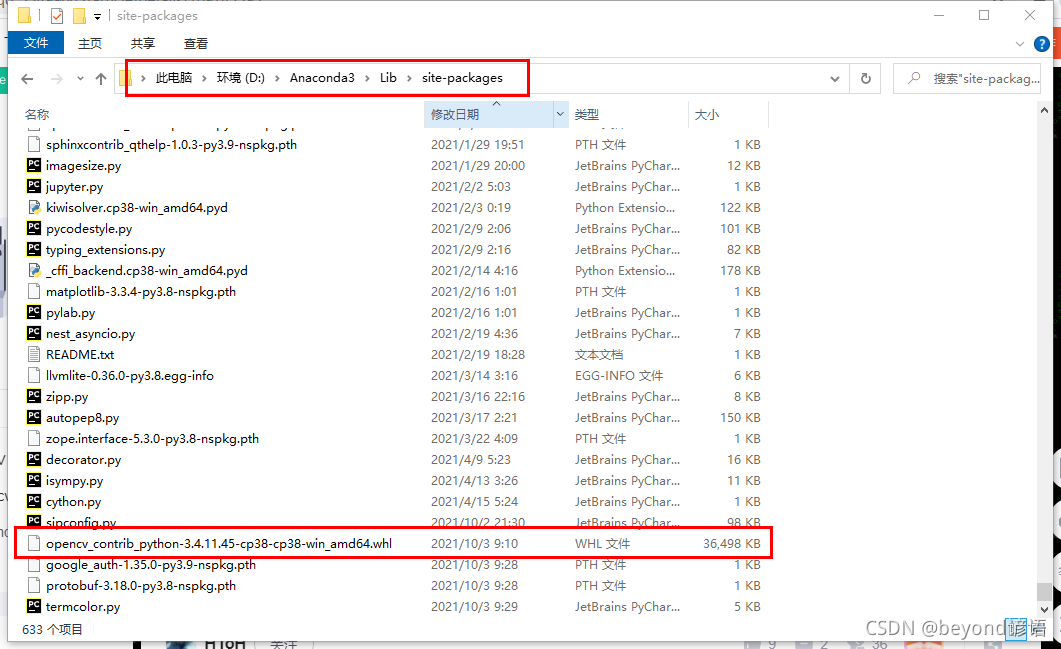Expand the chevron after Anaconda3 in breadcrumb
The image size is (1061, 649).
click(367, 79)
